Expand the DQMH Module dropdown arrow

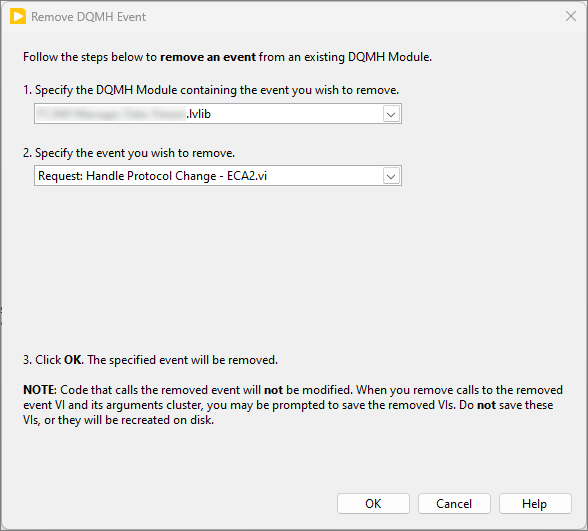point(391,114)
